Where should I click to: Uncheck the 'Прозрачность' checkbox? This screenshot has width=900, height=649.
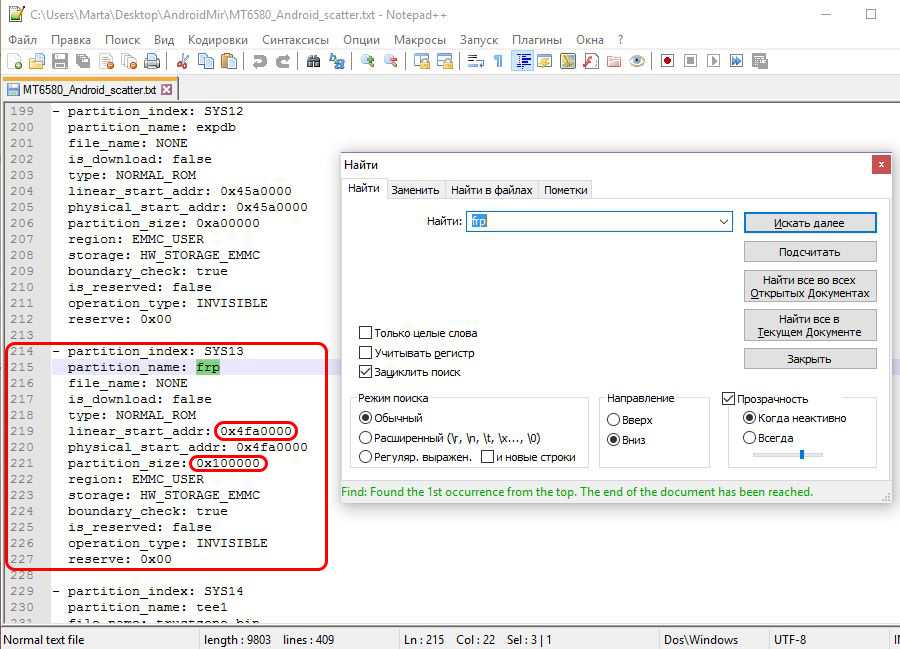[729, 399]
